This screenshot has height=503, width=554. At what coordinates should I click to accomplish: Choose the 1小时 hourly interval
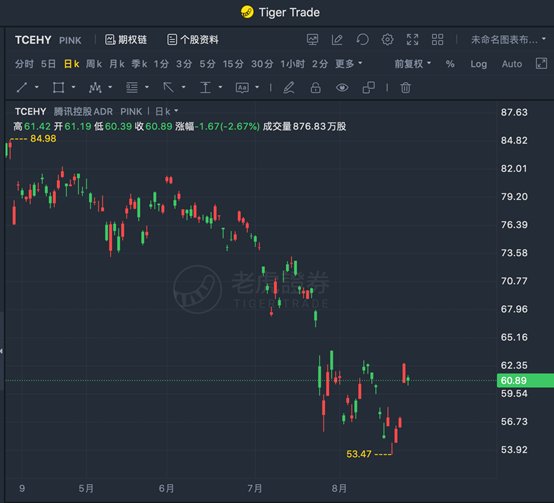click(x=293, y=64)
